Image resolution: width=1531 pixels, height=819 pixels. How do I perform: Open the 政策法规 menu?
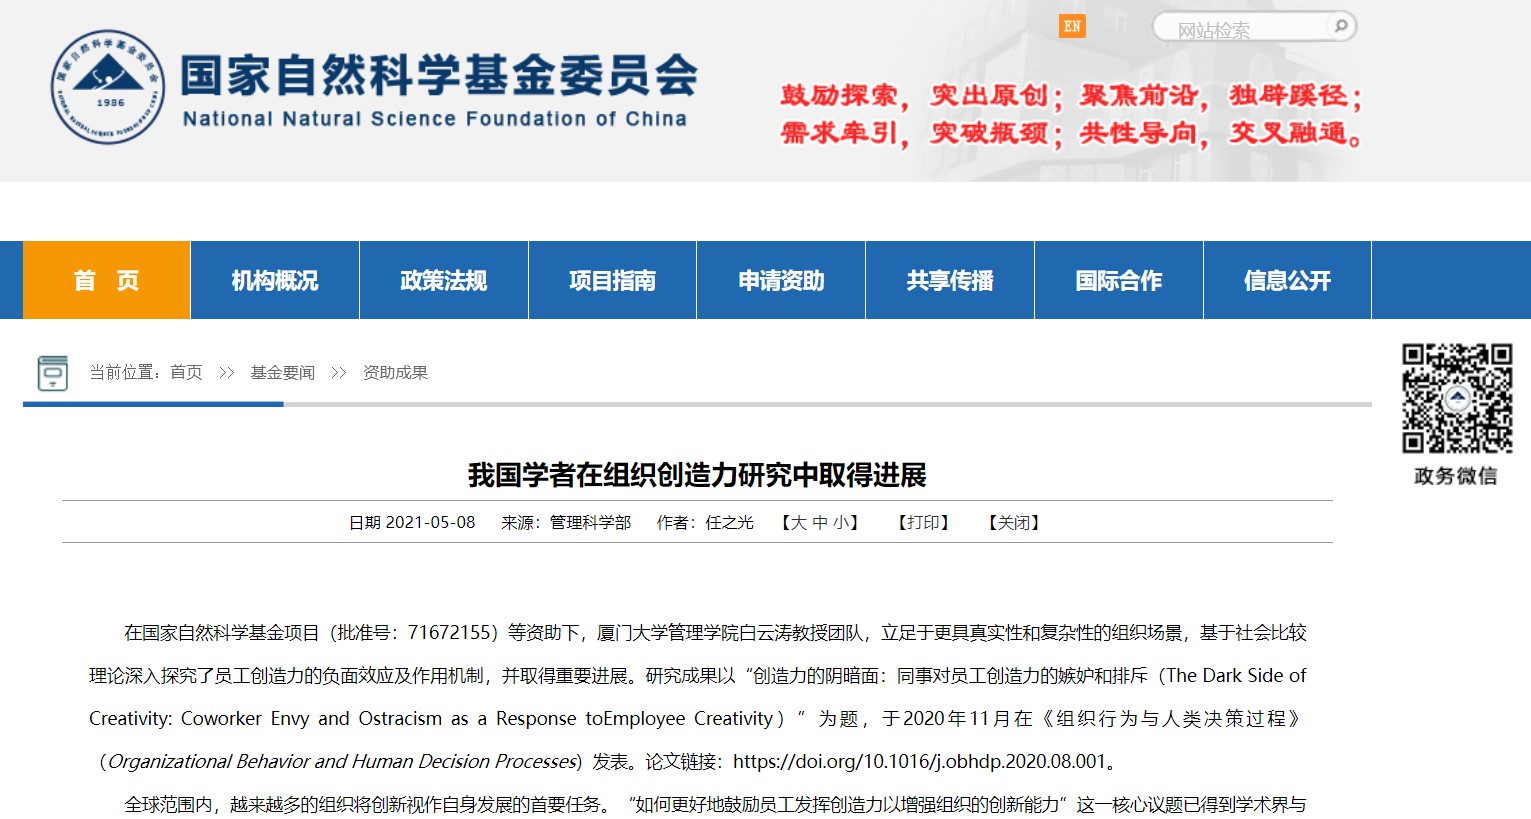click(444, 281)
